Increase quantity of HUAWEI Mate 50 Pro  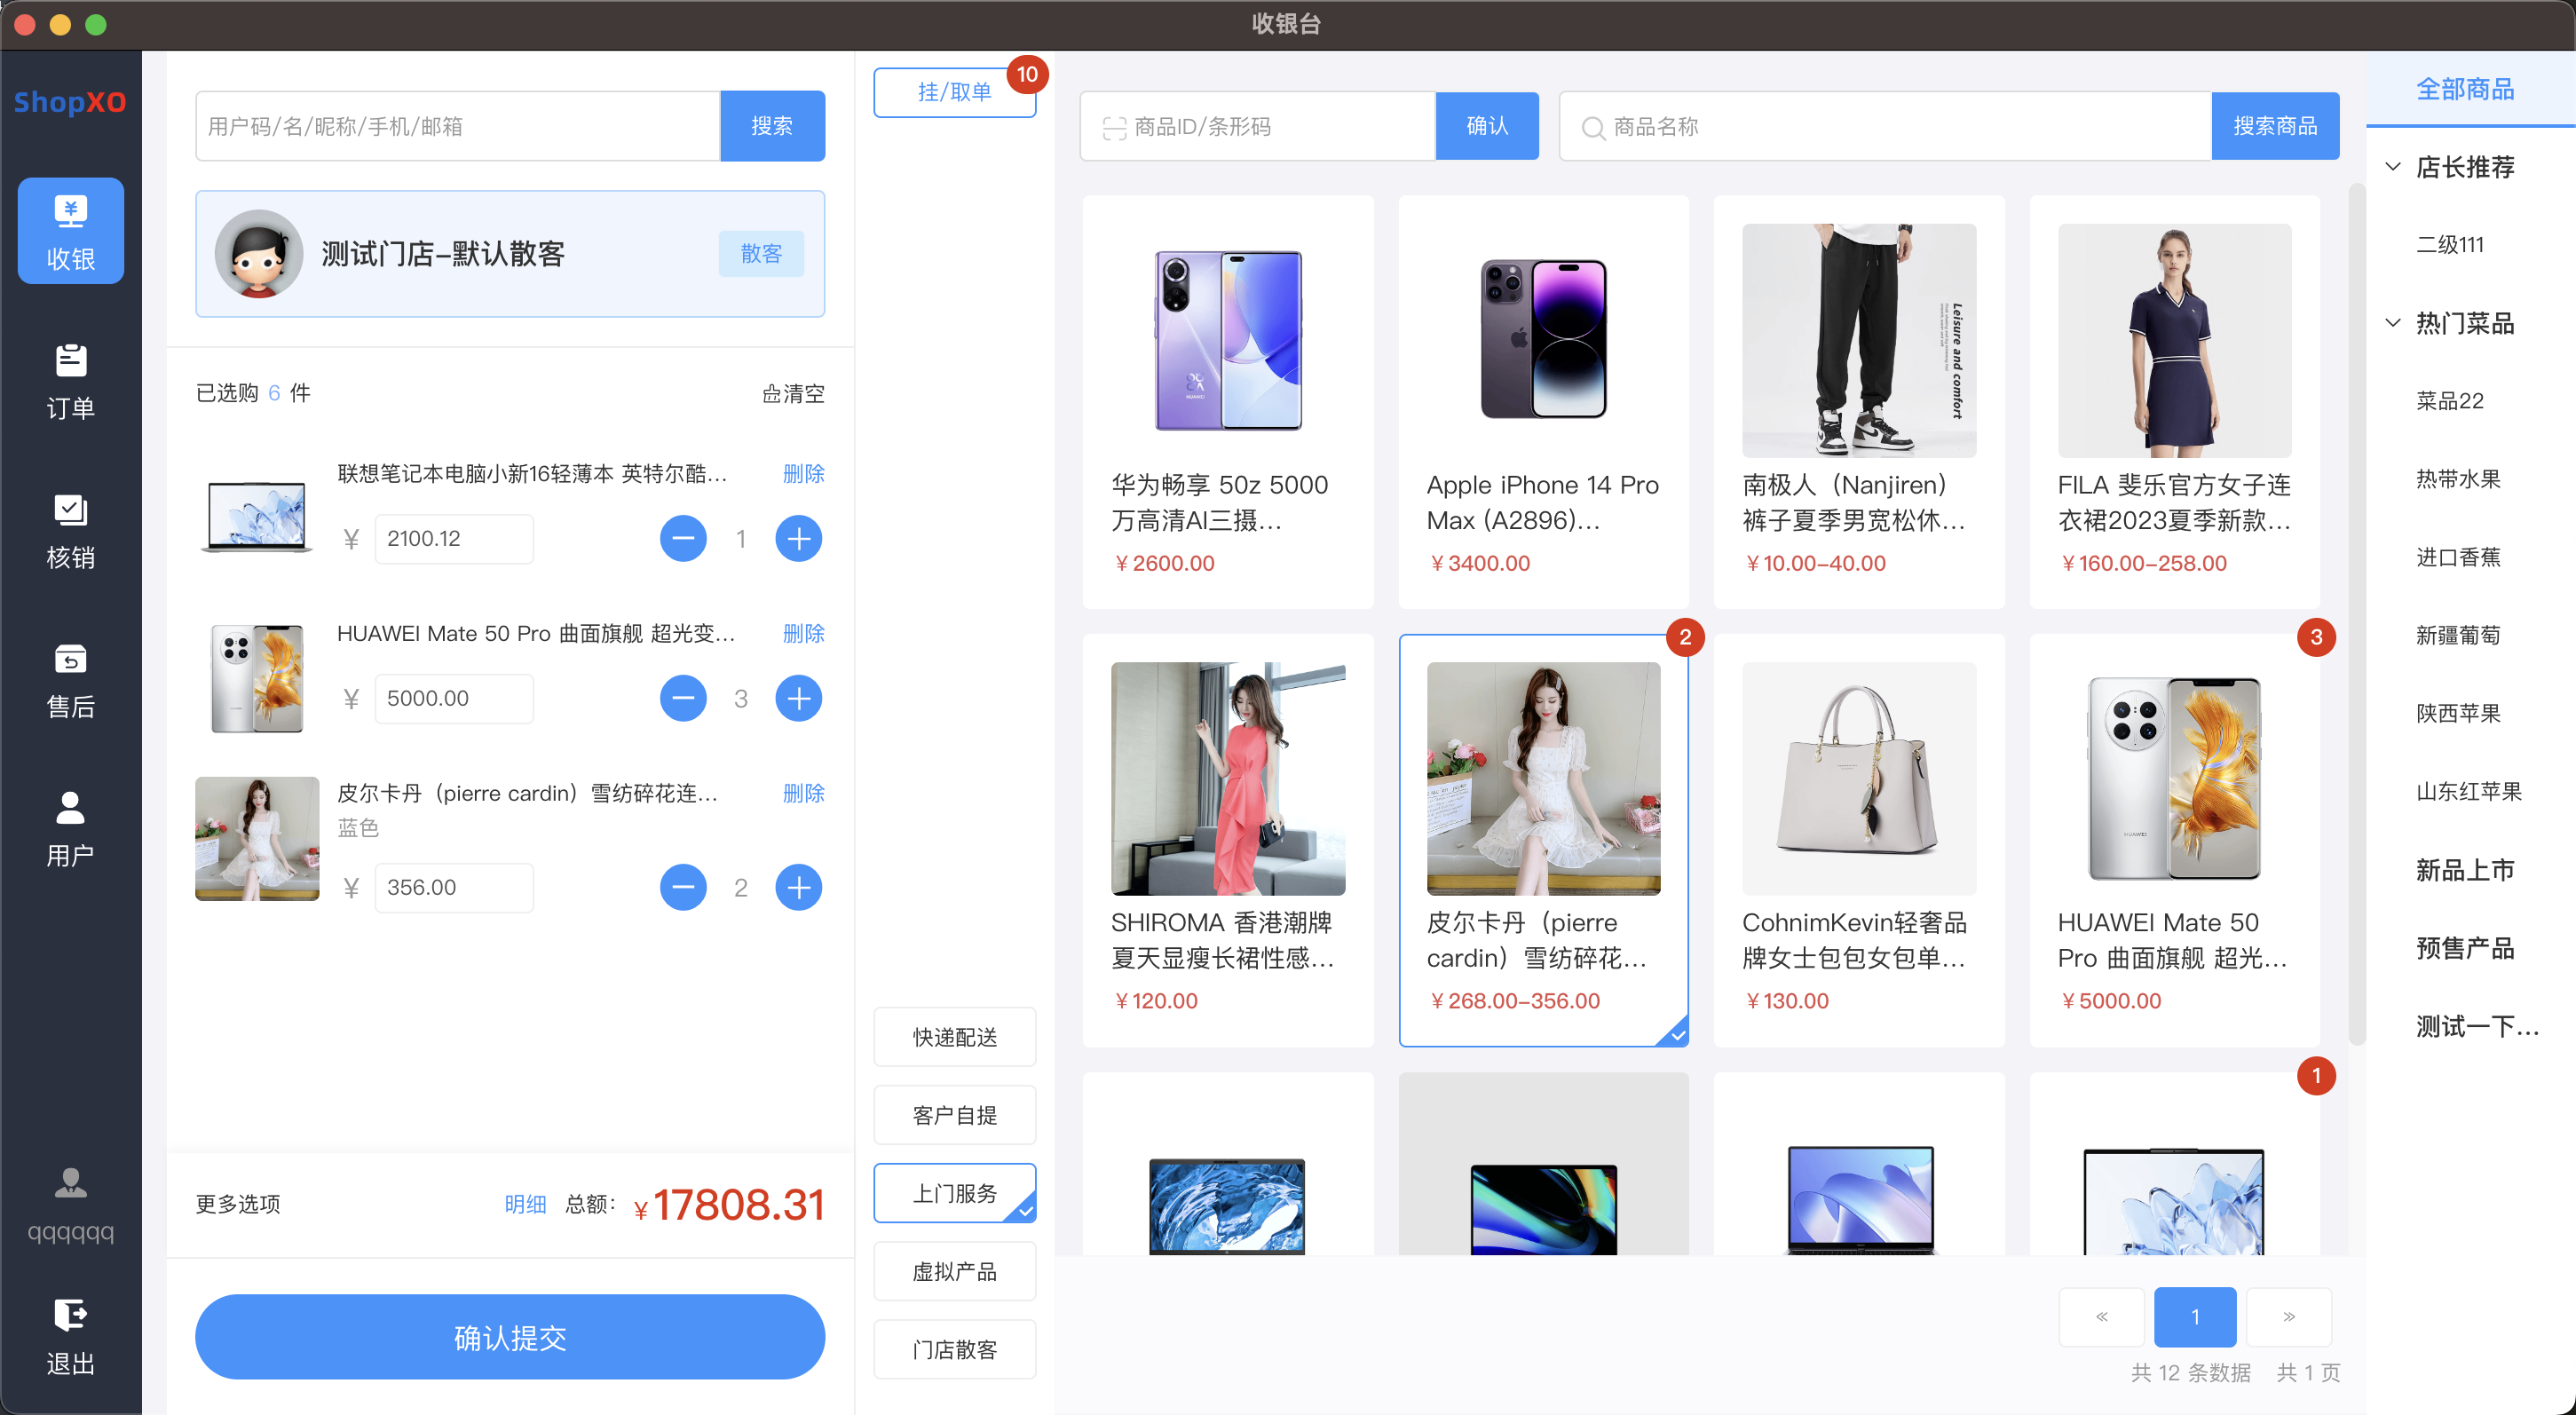(798, 698)
